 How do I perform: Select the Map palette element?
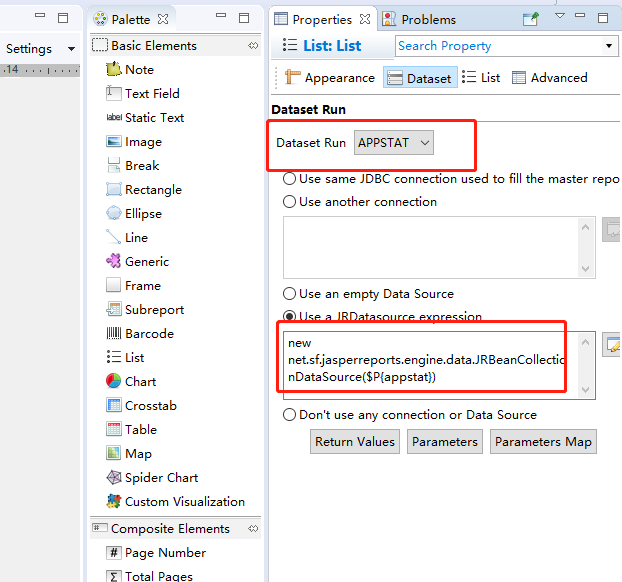pos(129,453)
